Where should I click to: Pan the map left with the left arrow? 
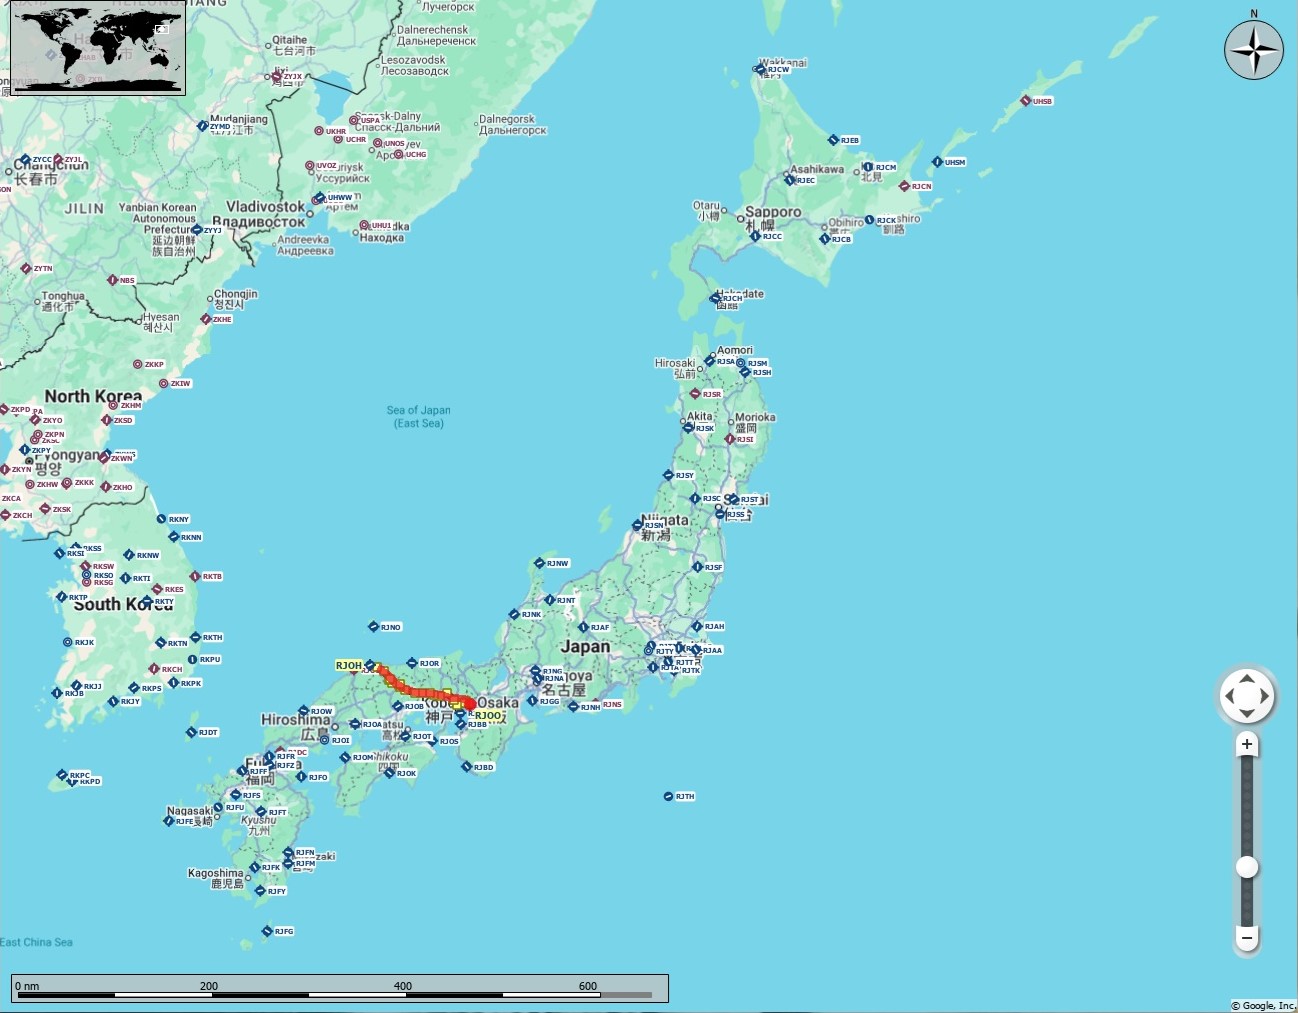pos(1229,696)
